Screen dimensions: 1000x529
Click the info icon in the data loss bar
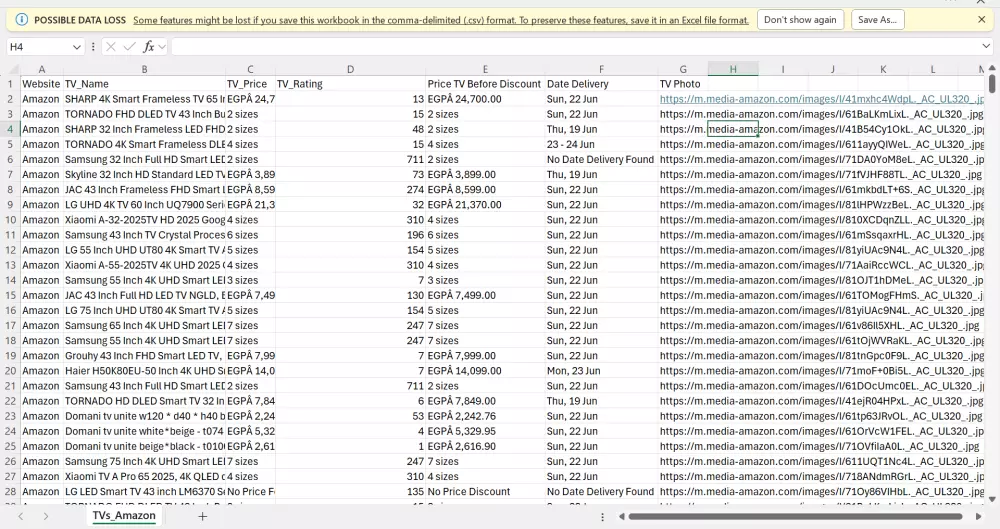pos(21,20)
